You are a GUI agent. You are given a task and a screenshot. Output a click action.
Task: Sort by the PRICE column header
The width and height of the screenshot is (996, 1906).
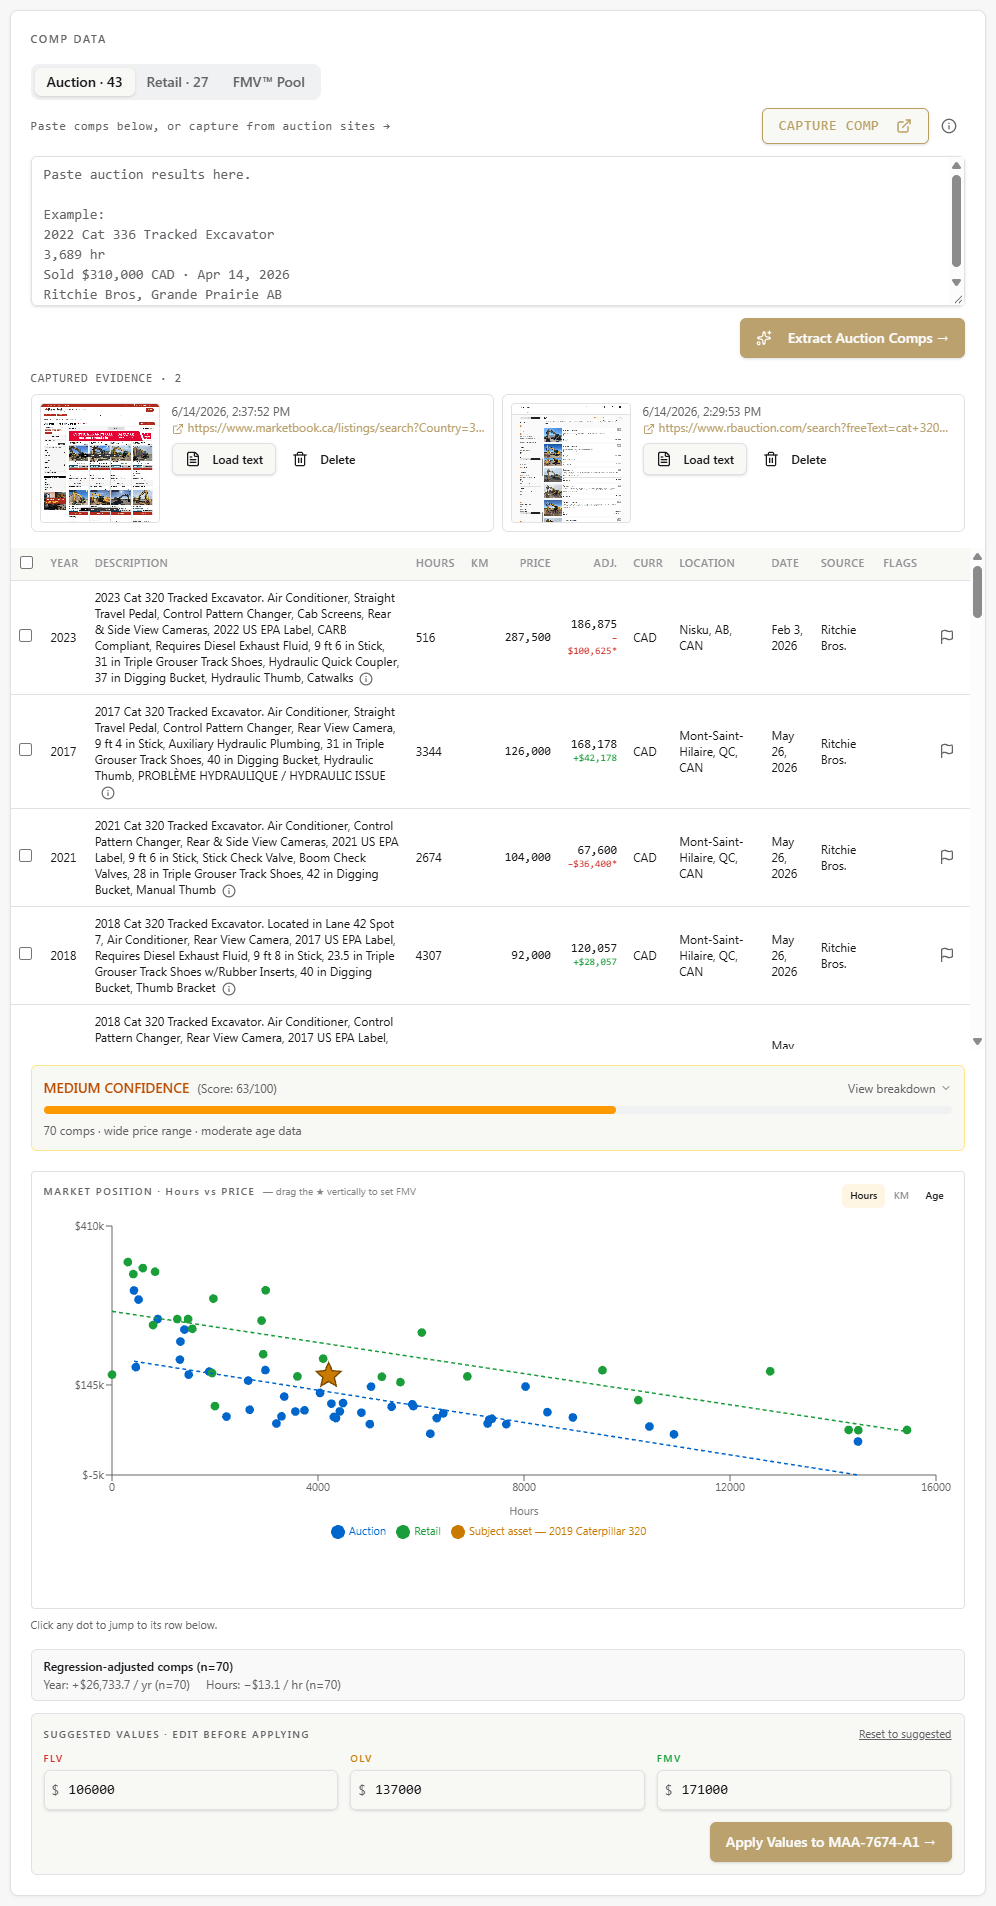535,563
